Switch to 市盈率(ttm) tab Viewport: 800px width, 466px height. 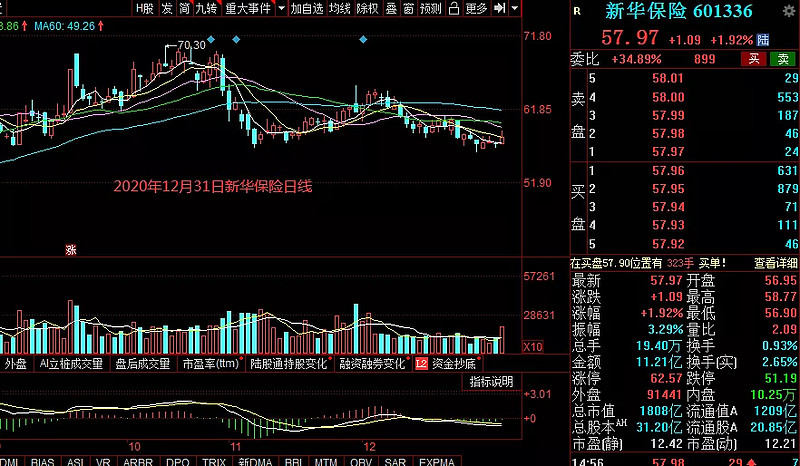coord(211,364)
